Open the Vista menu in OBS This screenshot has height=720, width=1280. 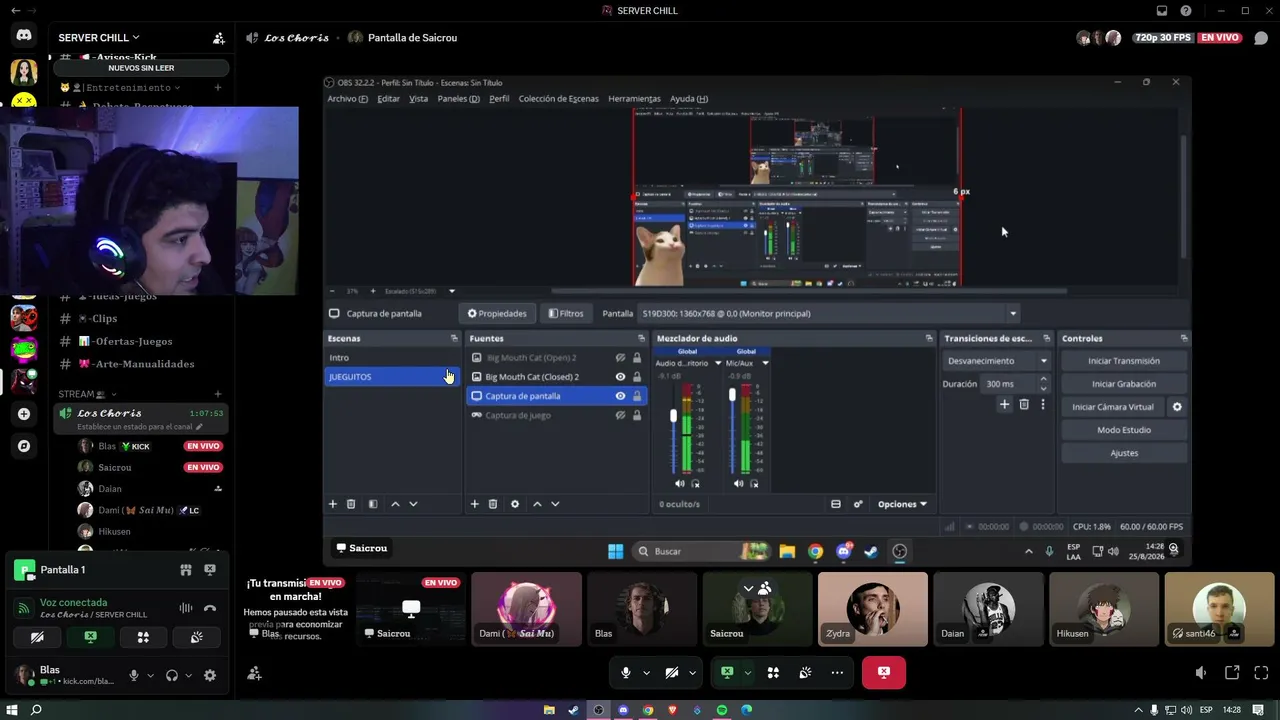click(418, 99)
